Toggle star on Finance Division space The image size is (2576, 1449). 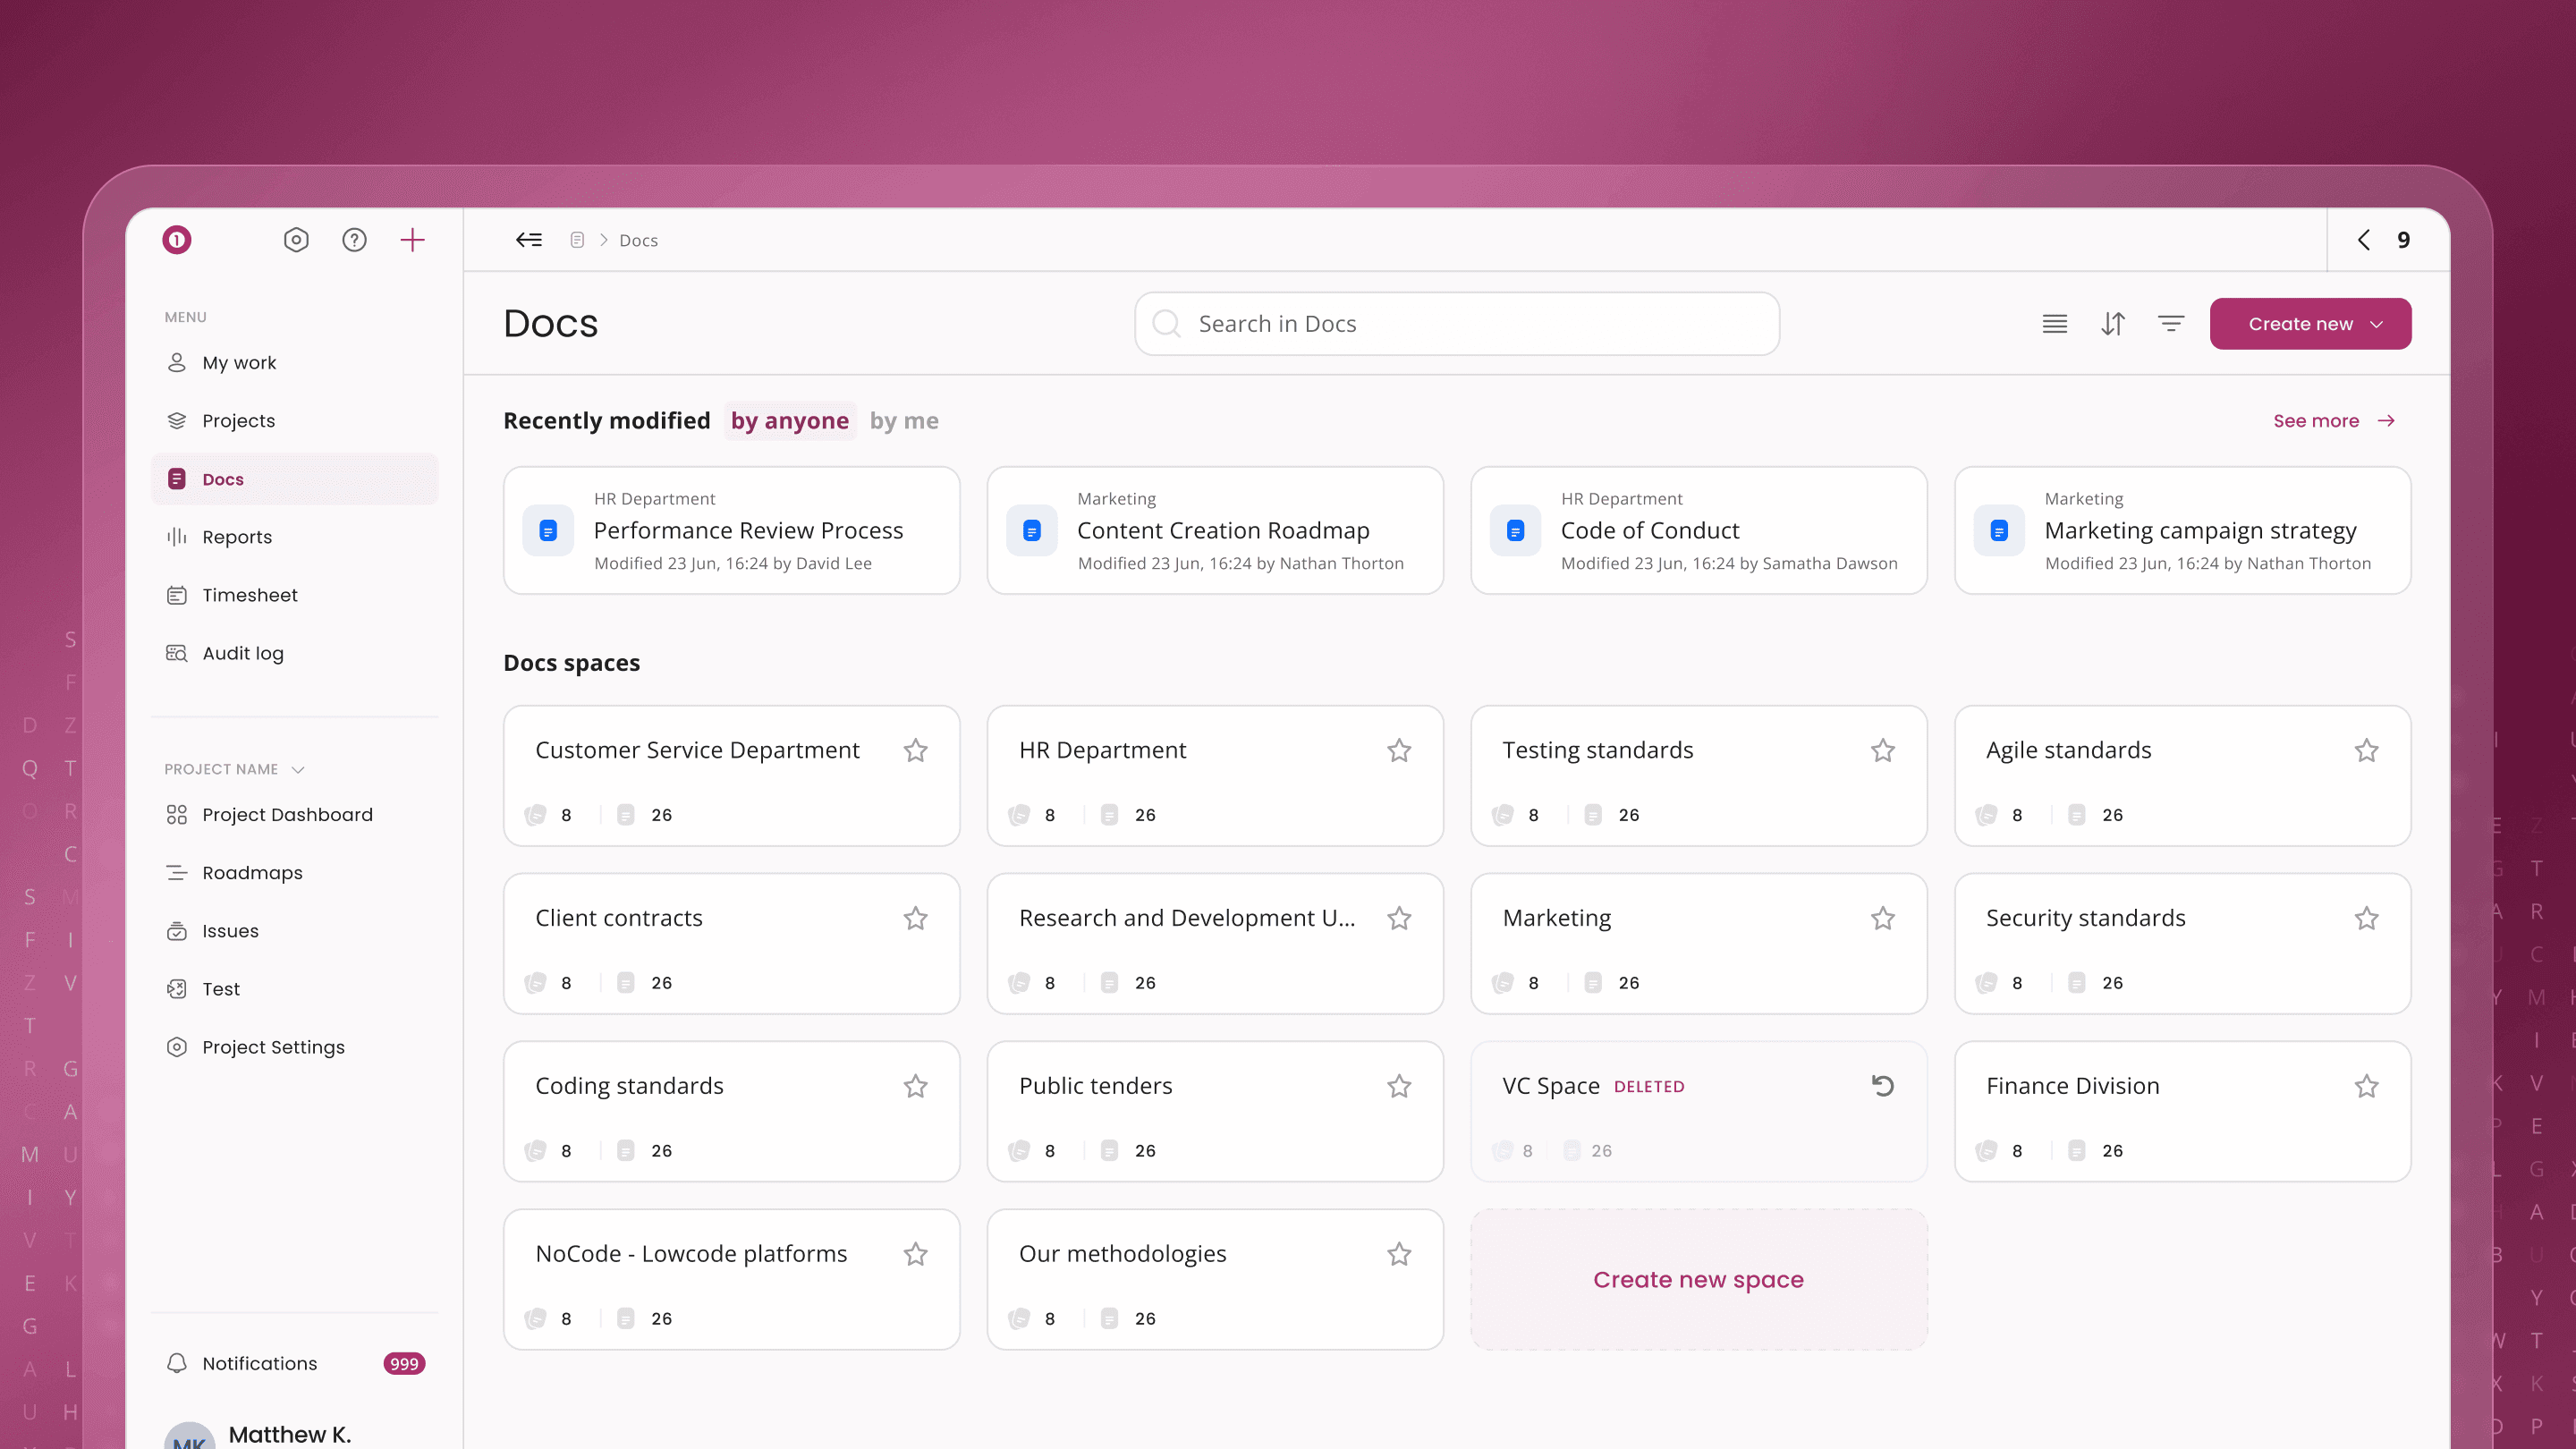click(x=2366, y=1086)
